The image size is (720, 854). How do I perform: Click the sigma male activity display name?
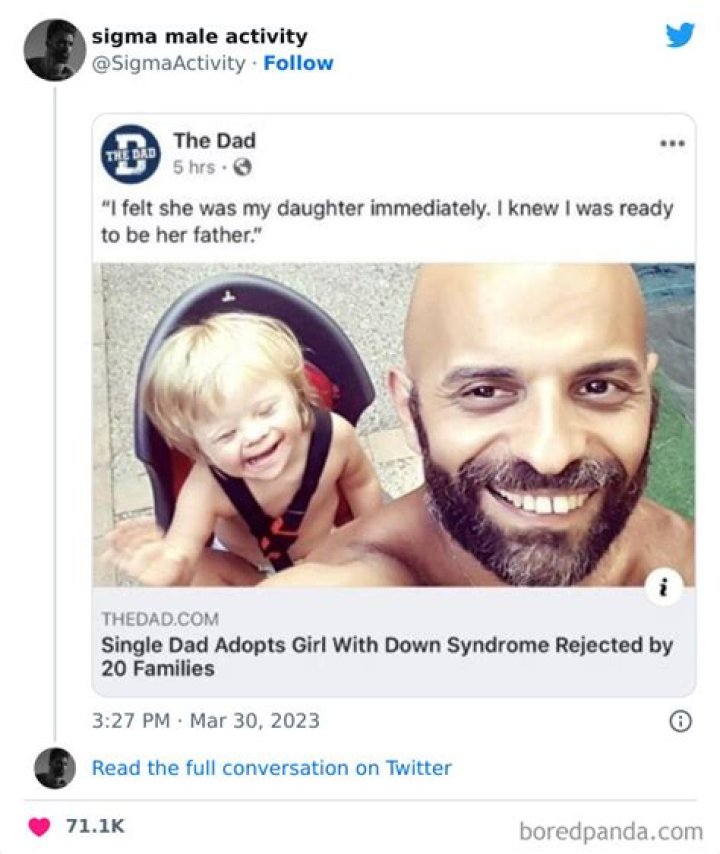(x=199, y=36)
